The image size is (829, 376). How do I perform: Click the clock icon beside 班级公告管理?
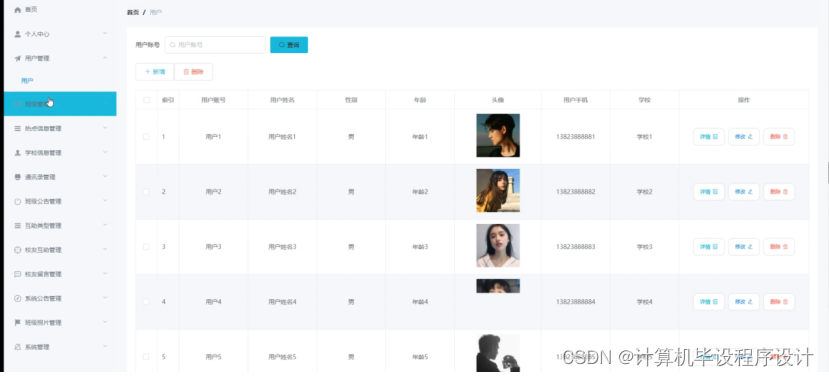[17, 201]
